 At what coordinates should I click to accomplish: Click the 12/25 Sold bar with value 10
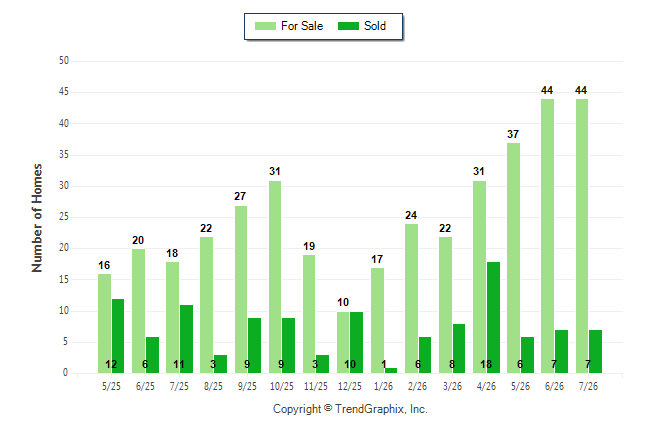(x=356, y=343)
